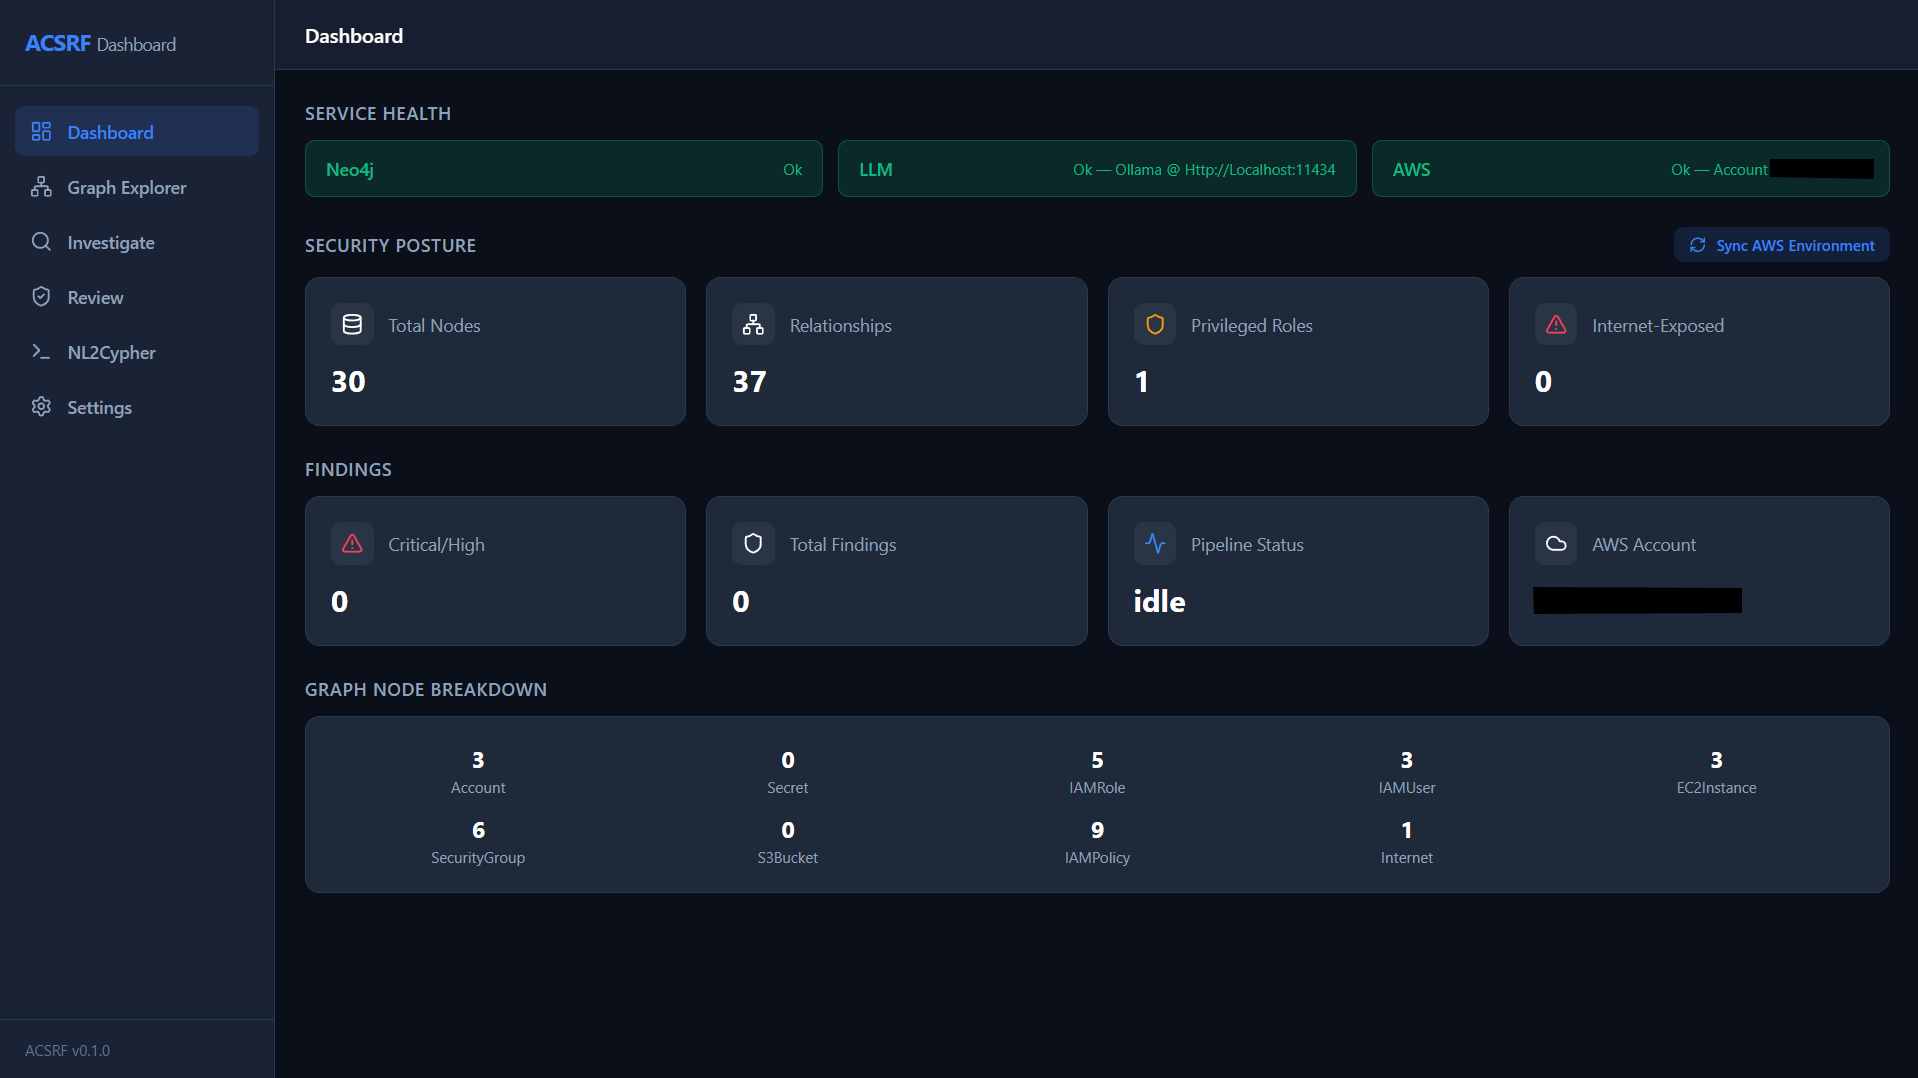Click the SERVICE HEALTH section heading
The image size is (1918, 1078).
point(378,114)
